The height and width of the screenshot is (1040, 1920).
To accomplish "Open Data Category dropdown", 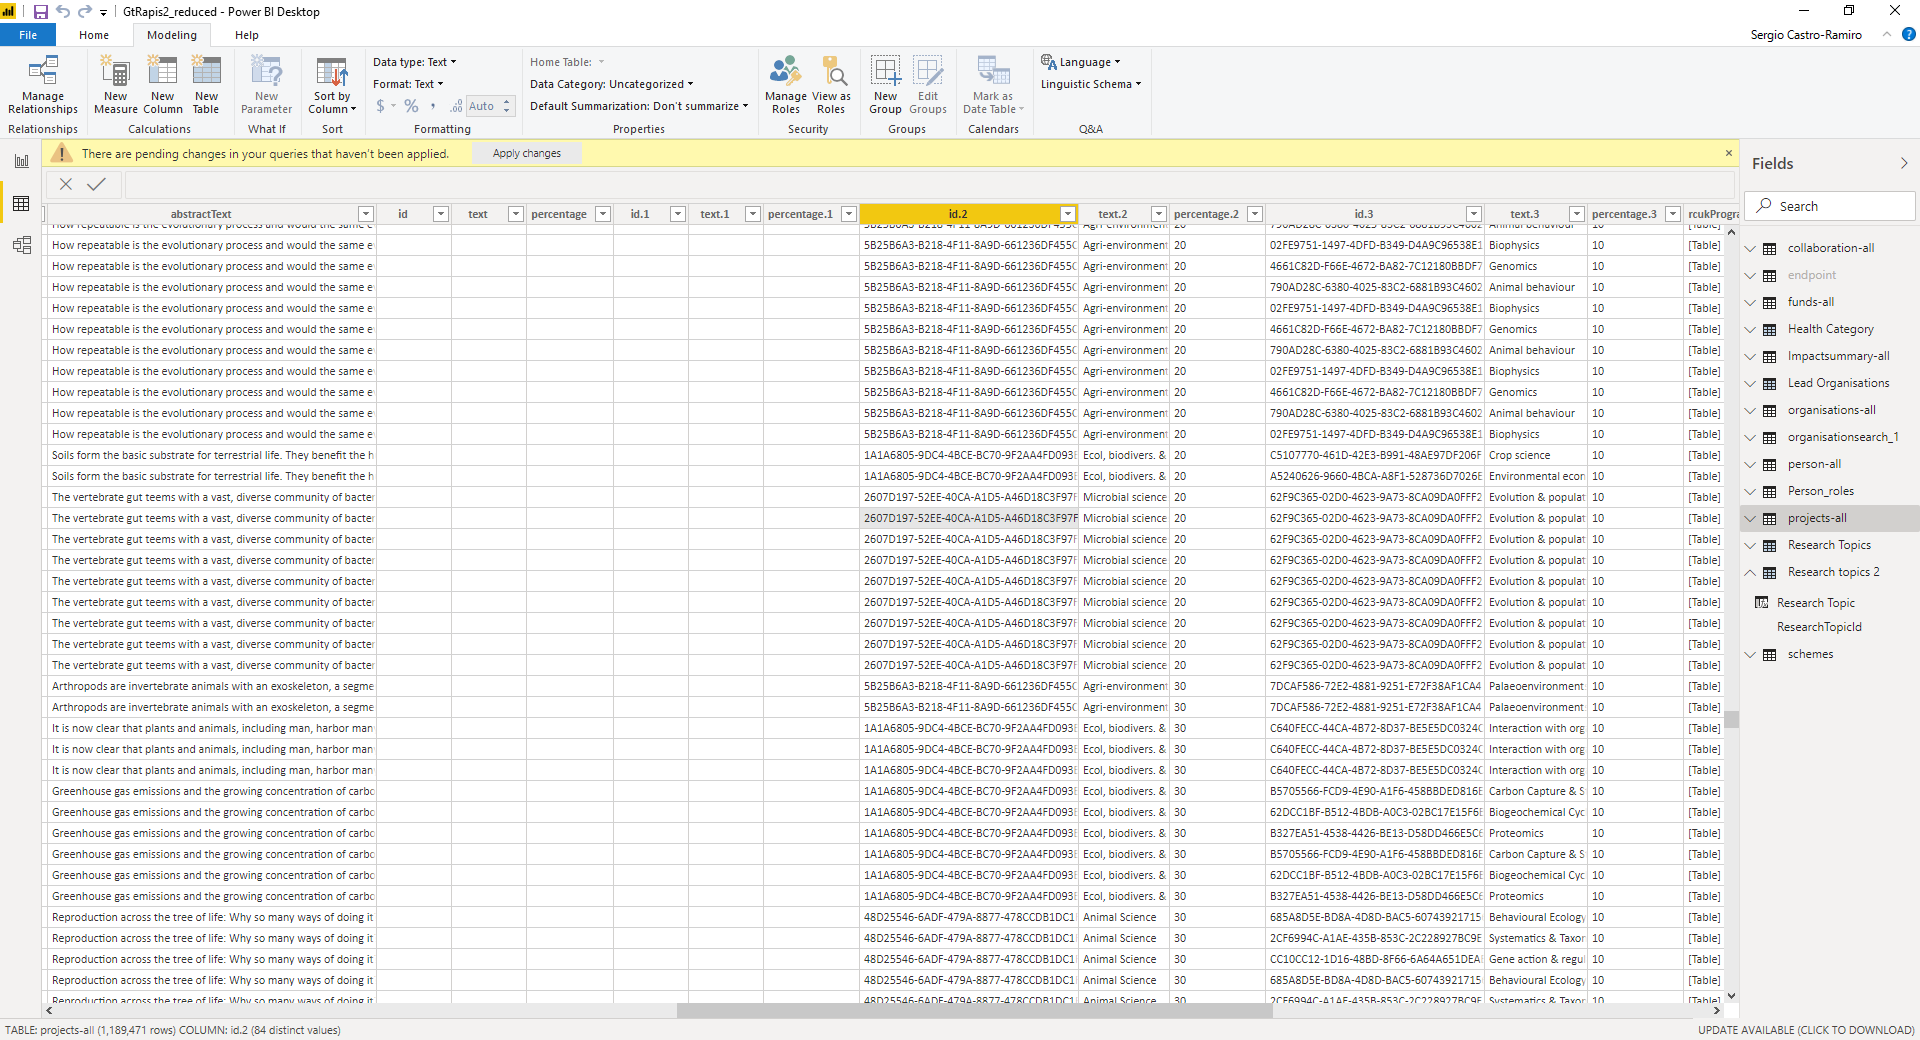I will click(611, 84).
